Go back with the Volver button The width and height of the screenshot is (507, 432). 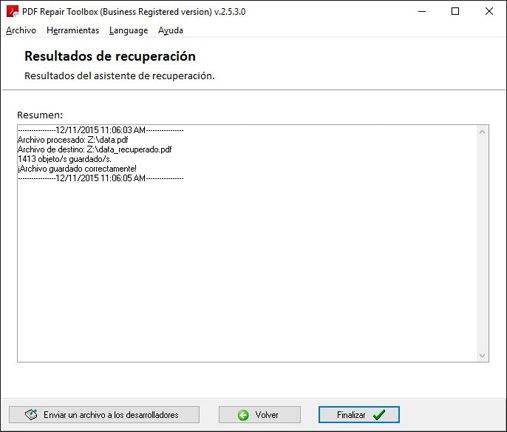pos(259,415)
